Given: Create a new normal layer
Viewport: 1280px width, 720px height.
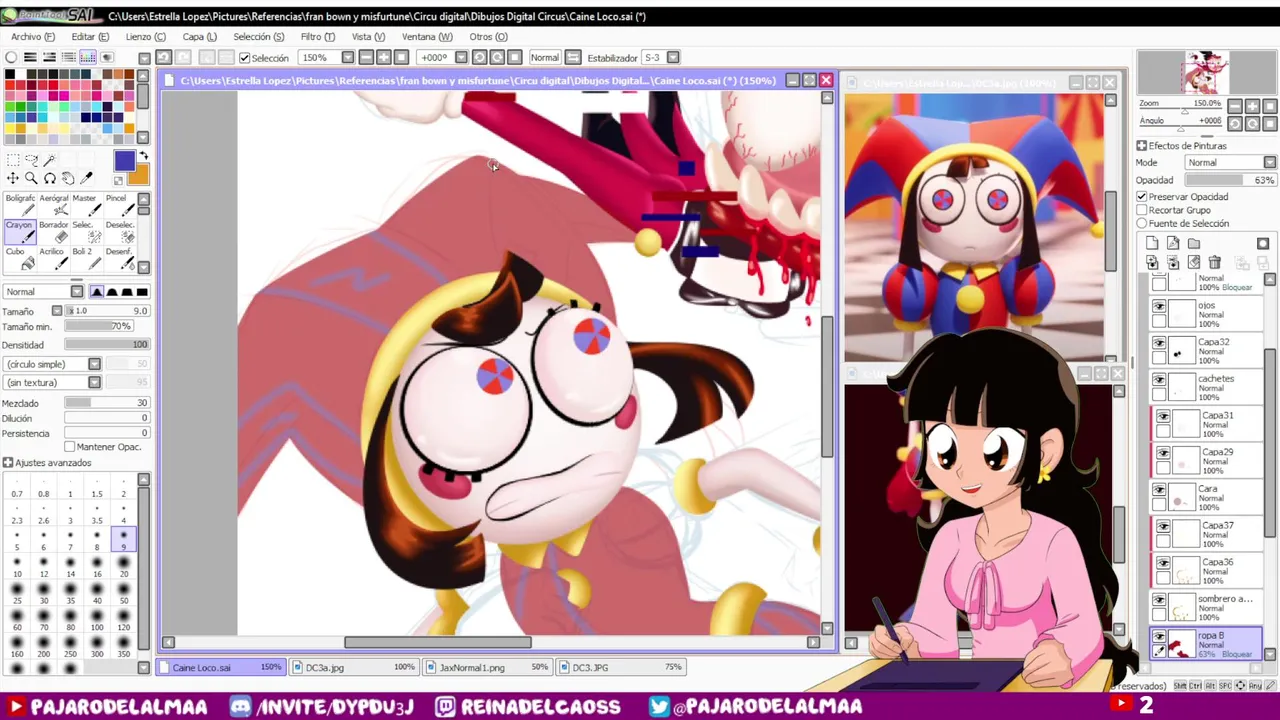Looking at the screenshot, I should point(1152,243).
